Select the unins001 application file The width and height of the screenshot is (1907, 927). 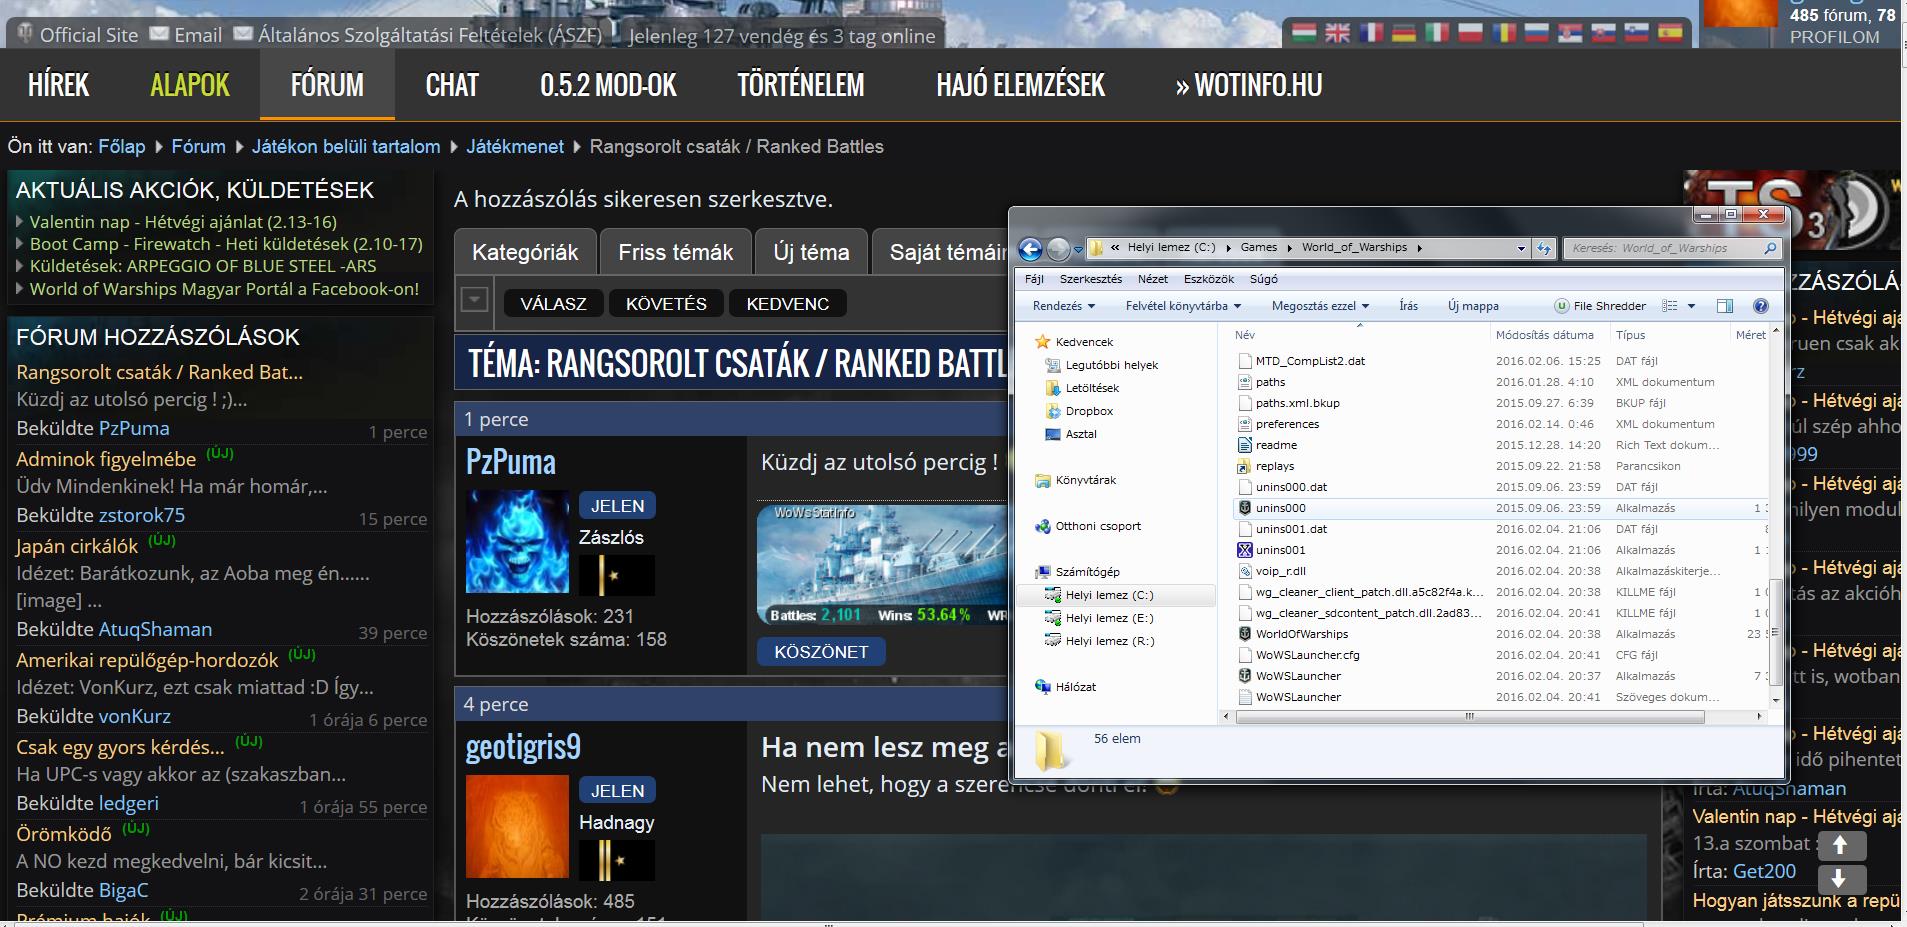pos(1280,550)
